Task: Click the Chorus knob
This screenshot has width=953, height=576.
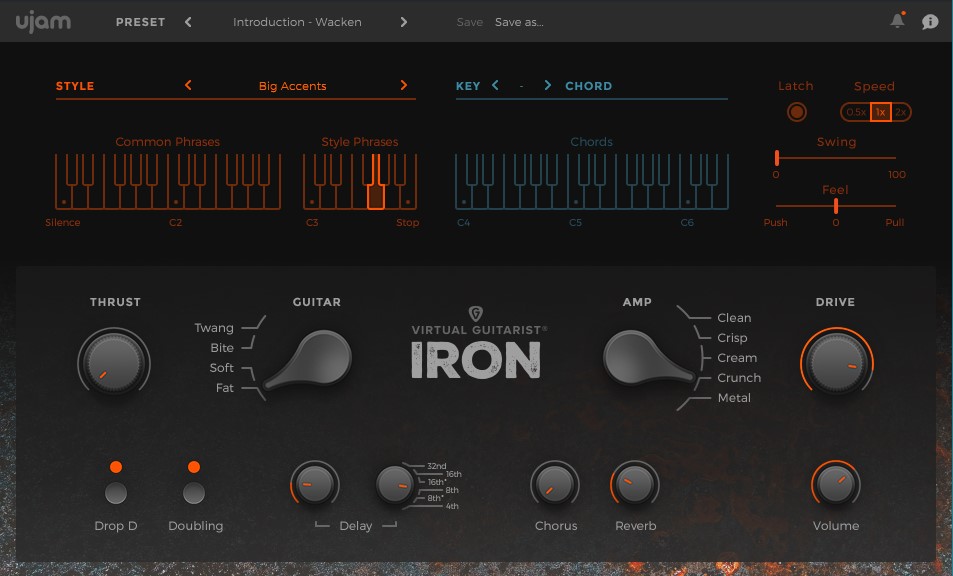Action: click(555, 485)
